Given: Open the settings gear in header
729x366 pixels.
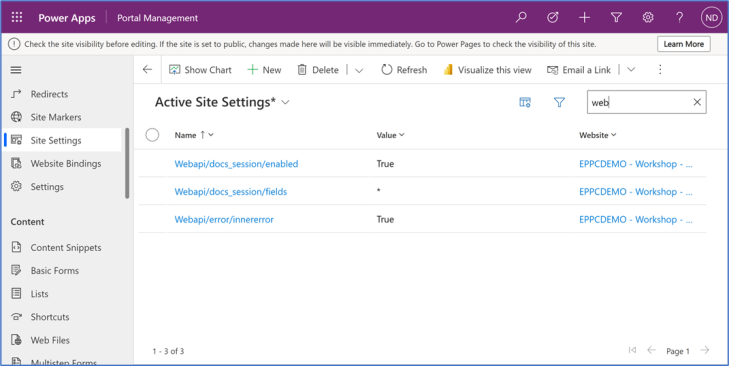Looking at the screenshot, I should click(648, 18).
